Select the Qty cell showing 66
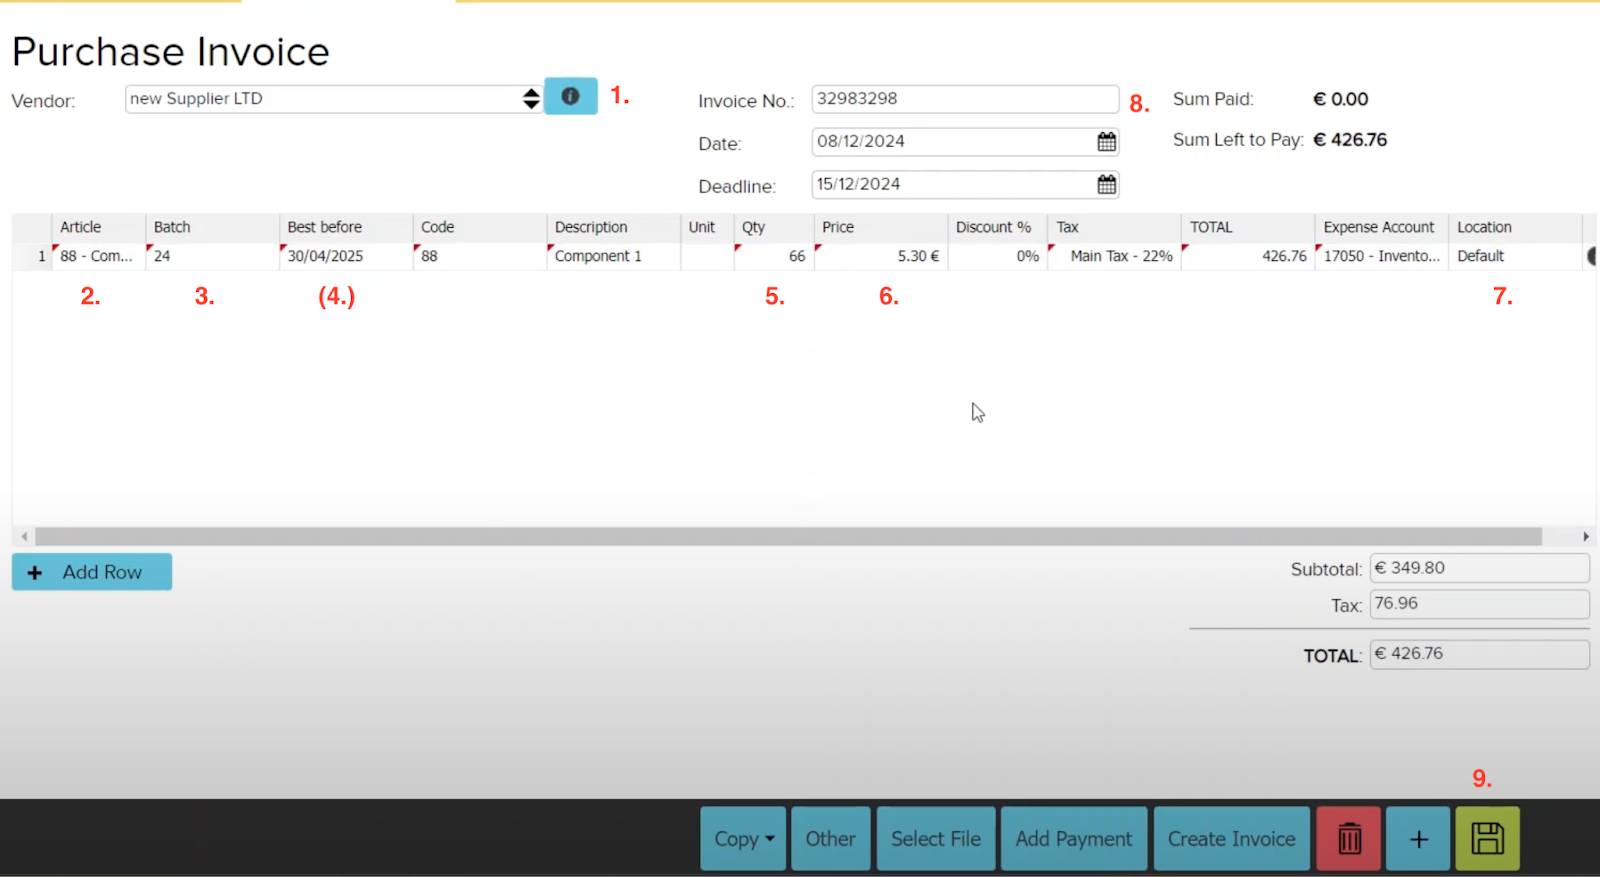This screenshot has height=877, width=1600. pos(774,256)
